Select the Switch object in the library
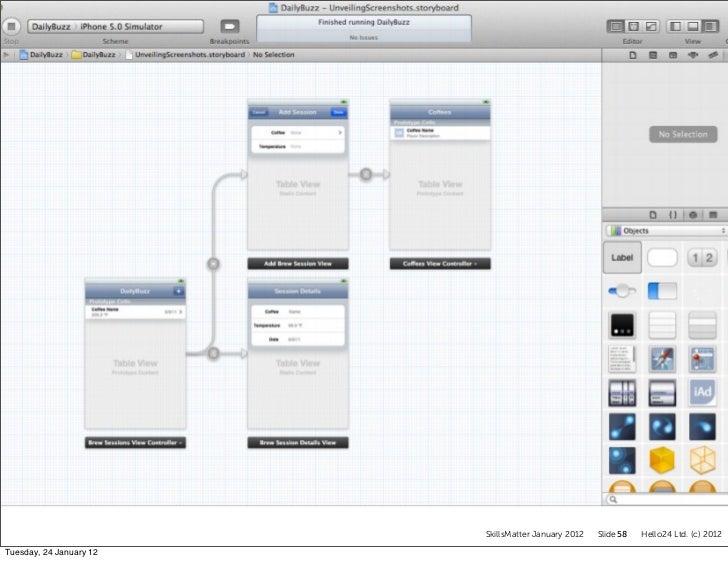Screen dimensions: 728x561 tap(662, 291)
